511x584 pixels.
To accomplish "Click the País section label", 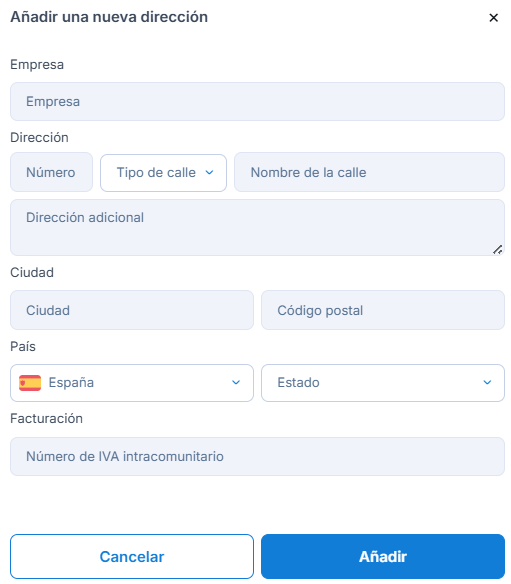I will click(x=23, y=346).
